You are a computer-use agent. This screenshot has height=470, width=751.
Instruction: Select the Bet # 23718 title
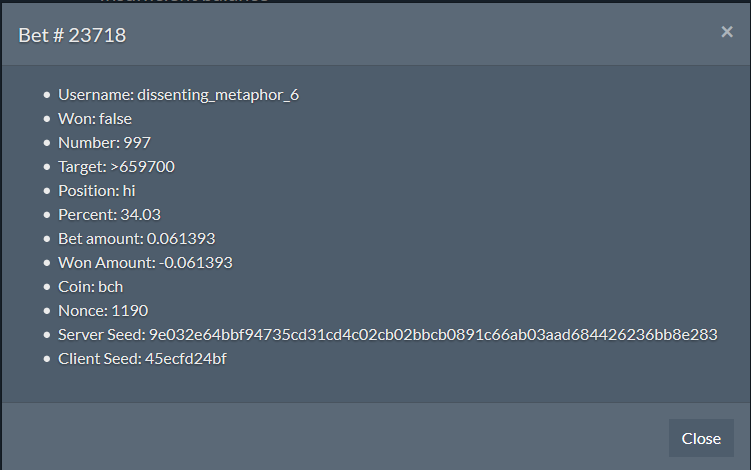[72, 35]
